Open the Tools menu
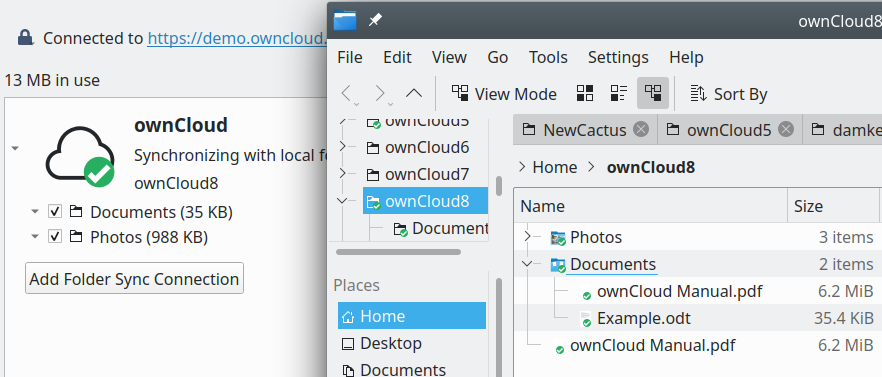882x377 pixels. (548, 57)
